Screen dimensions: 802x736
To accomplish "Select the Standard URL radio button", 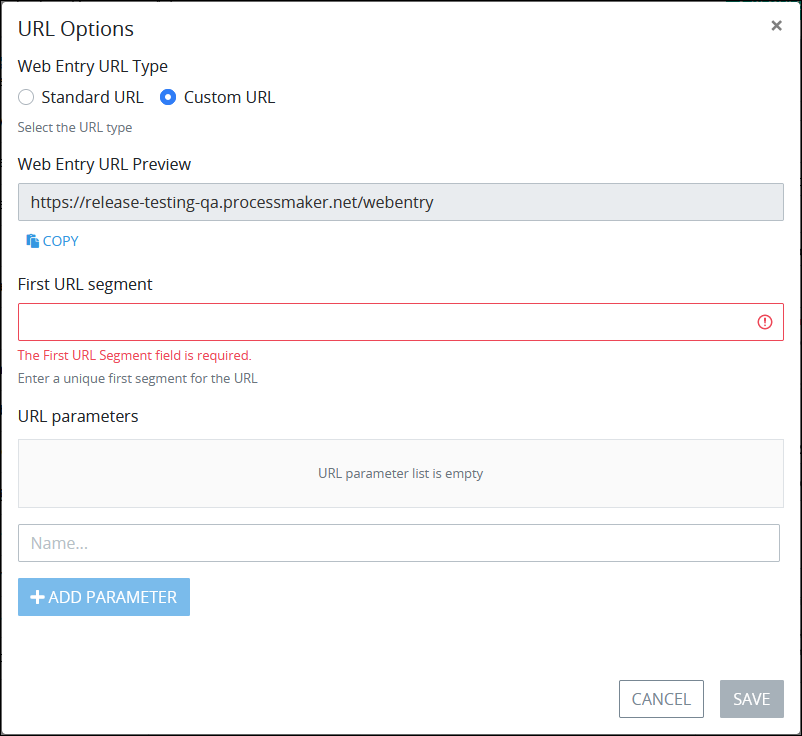I will tap(26, 97).
